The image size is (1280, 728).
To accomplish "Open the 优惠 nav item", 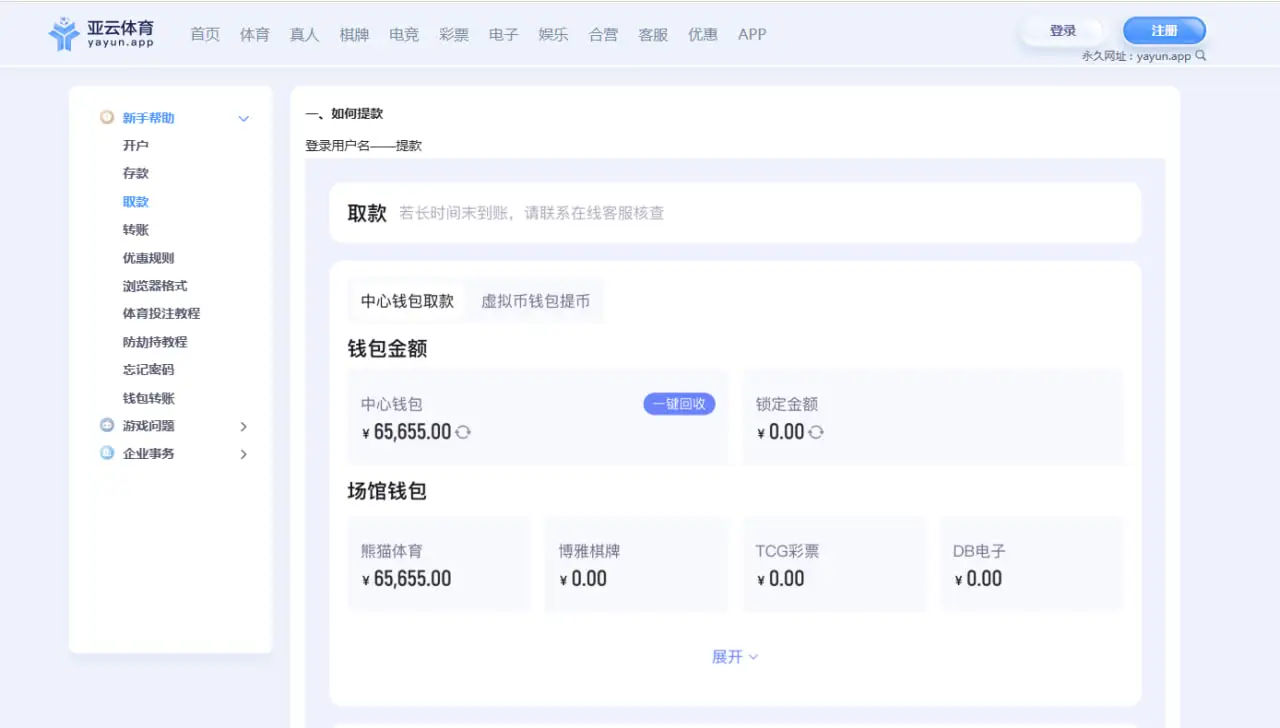I will pyautogui.click(x=703, y=34).
